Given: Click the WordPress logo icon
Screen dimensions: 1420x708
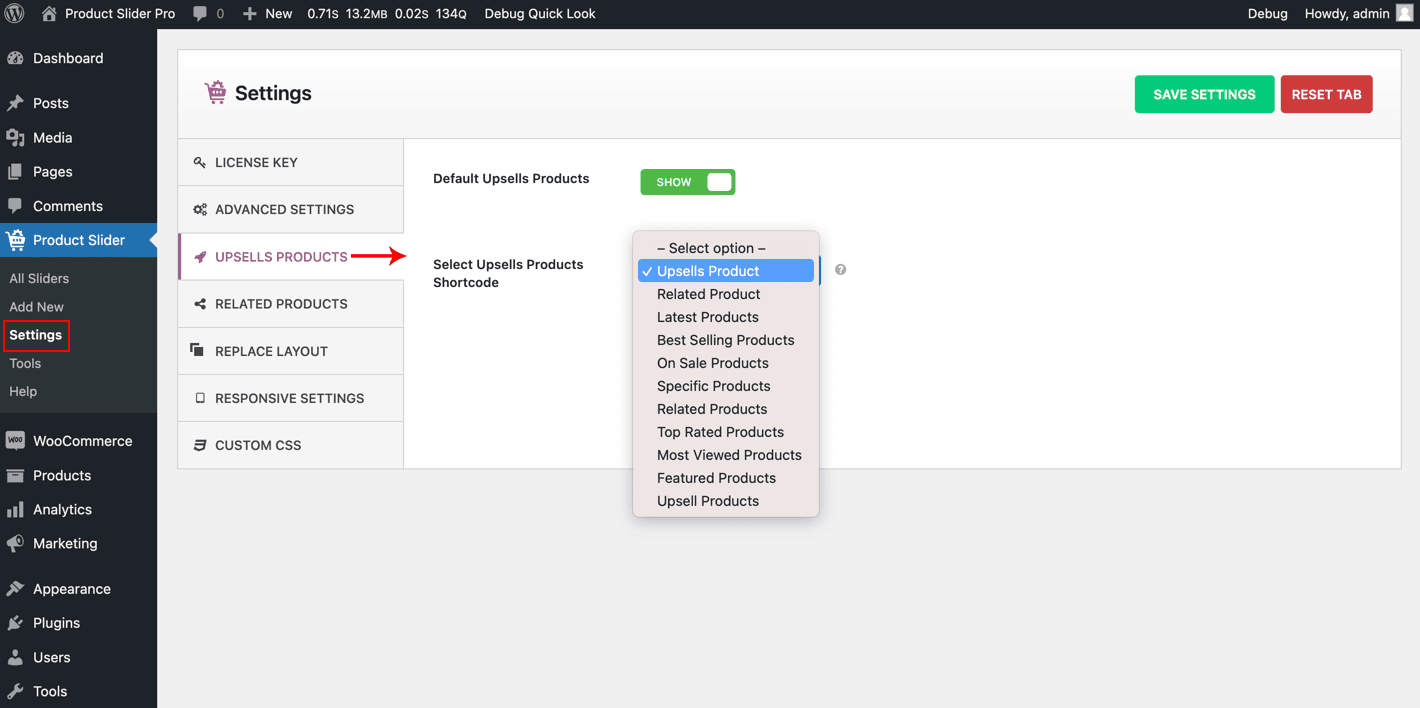Looking at the screenshot, I should coord(14,14).
